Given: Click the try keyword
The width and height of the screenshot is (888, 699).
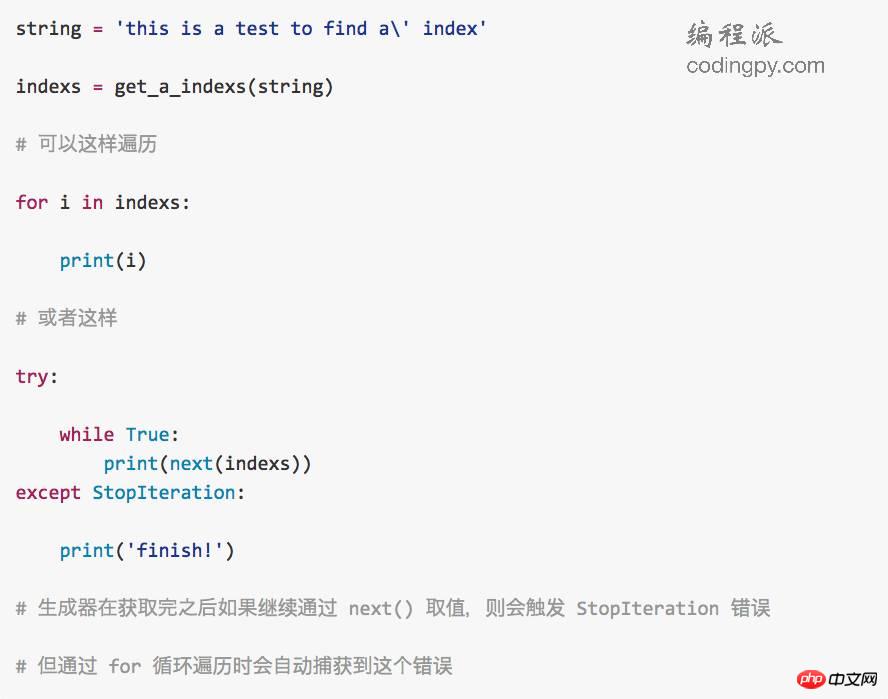Looking at the screenshot, I should point(32,377).
